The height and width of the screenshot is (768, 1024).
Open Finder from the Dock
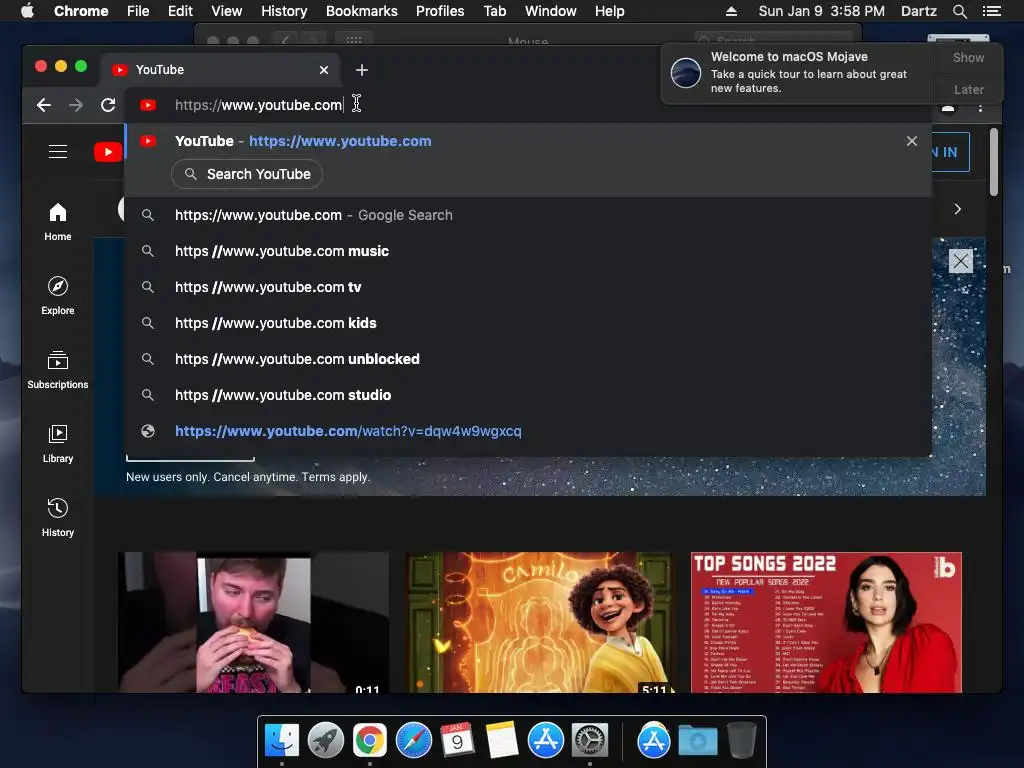coord(282,741)
